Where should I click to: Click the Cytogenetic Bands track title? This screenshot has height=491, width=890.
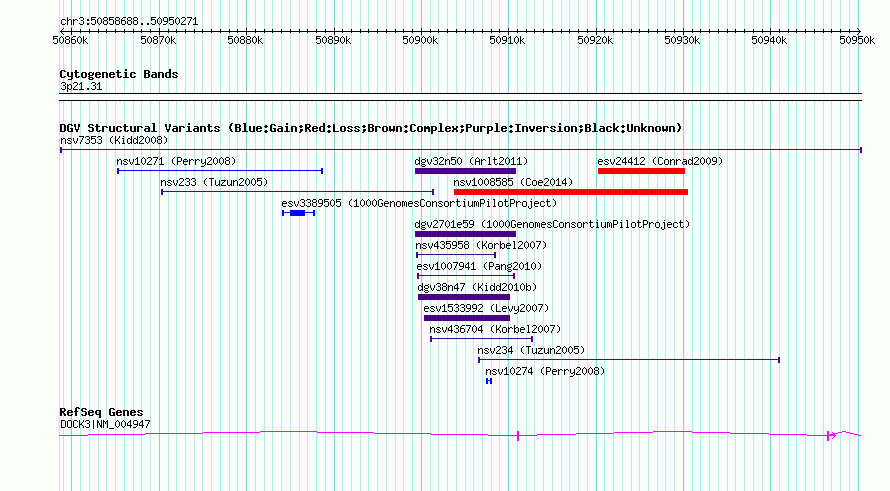click(119, 74)
